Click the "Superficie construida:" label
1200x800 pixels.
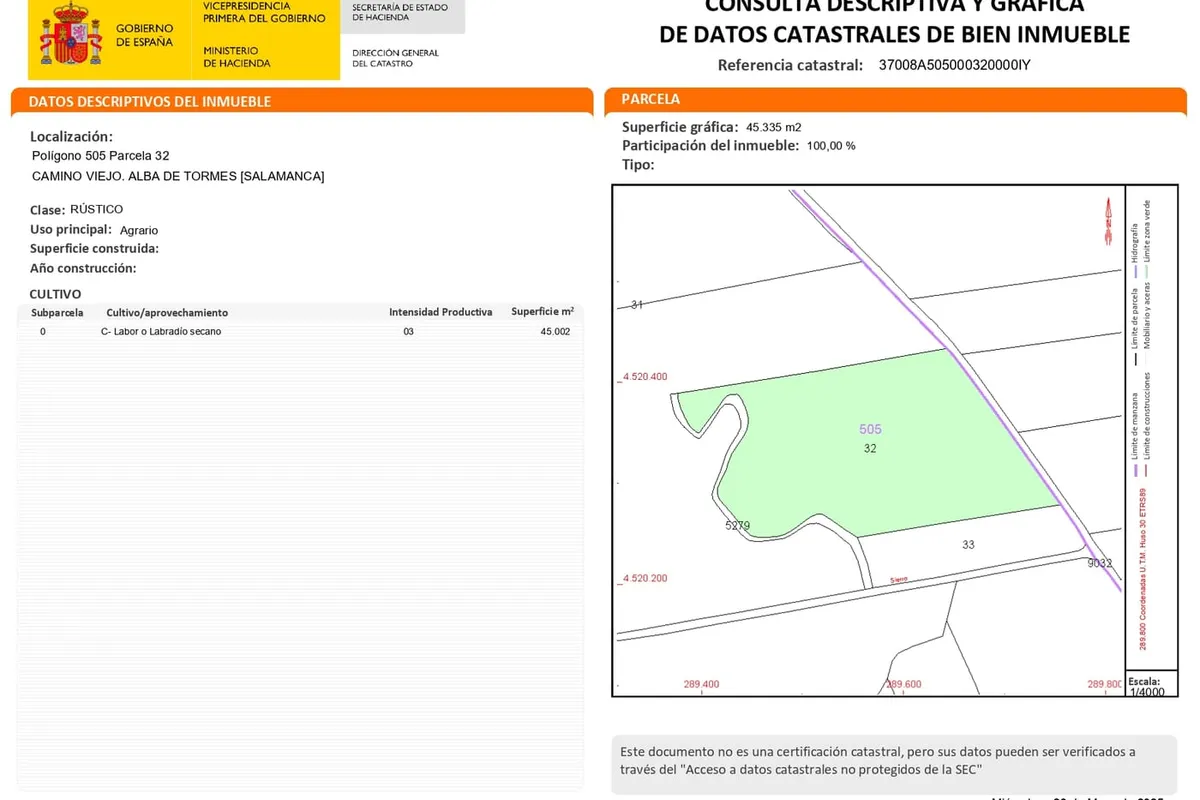(x=94, y=248)
